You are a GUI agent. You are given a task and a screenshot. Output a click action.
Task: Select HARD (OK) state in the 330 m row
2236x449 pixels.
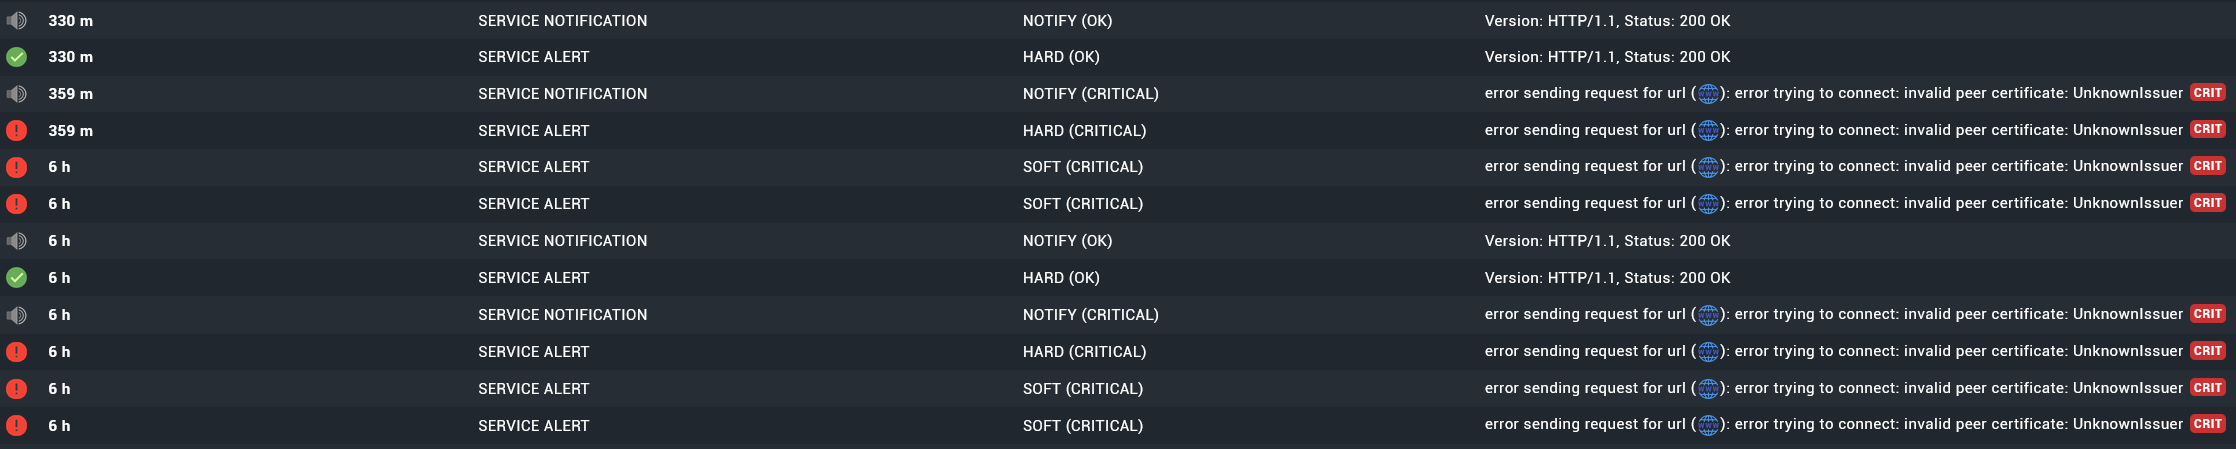coord(1060,57)
